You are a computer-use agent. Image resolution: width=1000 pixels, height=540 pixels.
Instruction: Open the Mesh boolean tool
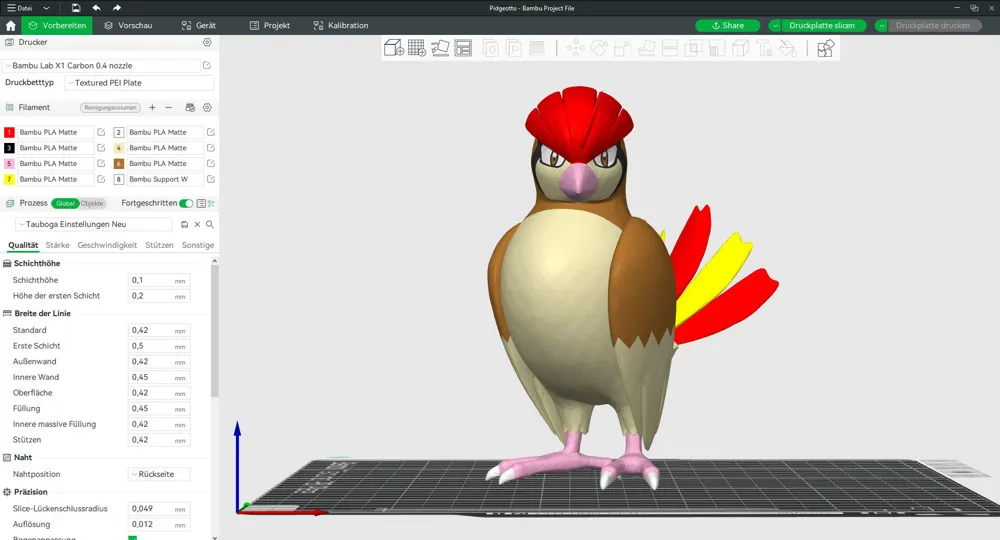click(693, 48)
